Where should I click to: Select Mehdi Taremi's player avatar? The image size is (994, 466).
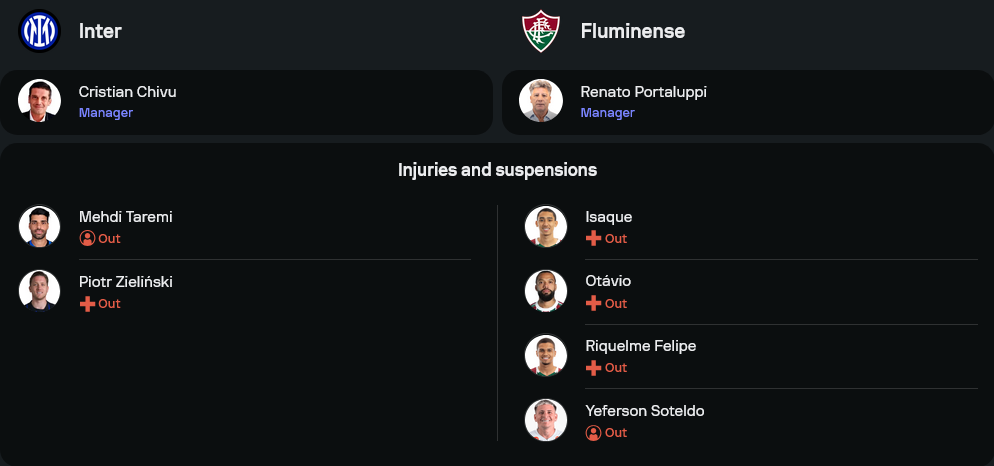[40, 227]
